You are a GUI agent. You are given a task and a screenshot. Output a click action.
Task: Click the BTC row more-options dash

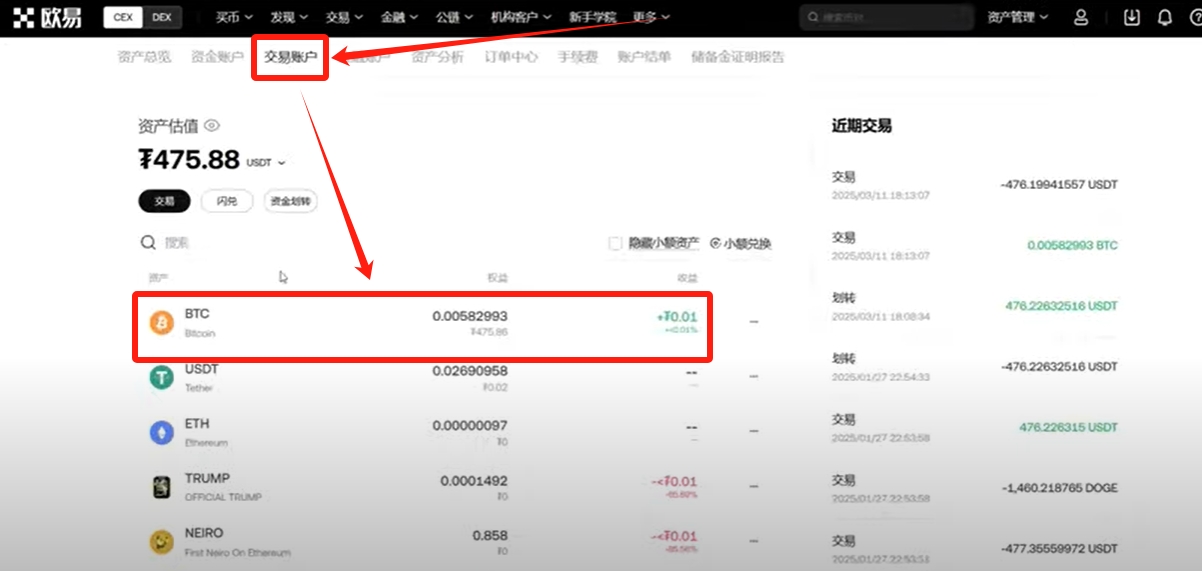click(754, 323)
